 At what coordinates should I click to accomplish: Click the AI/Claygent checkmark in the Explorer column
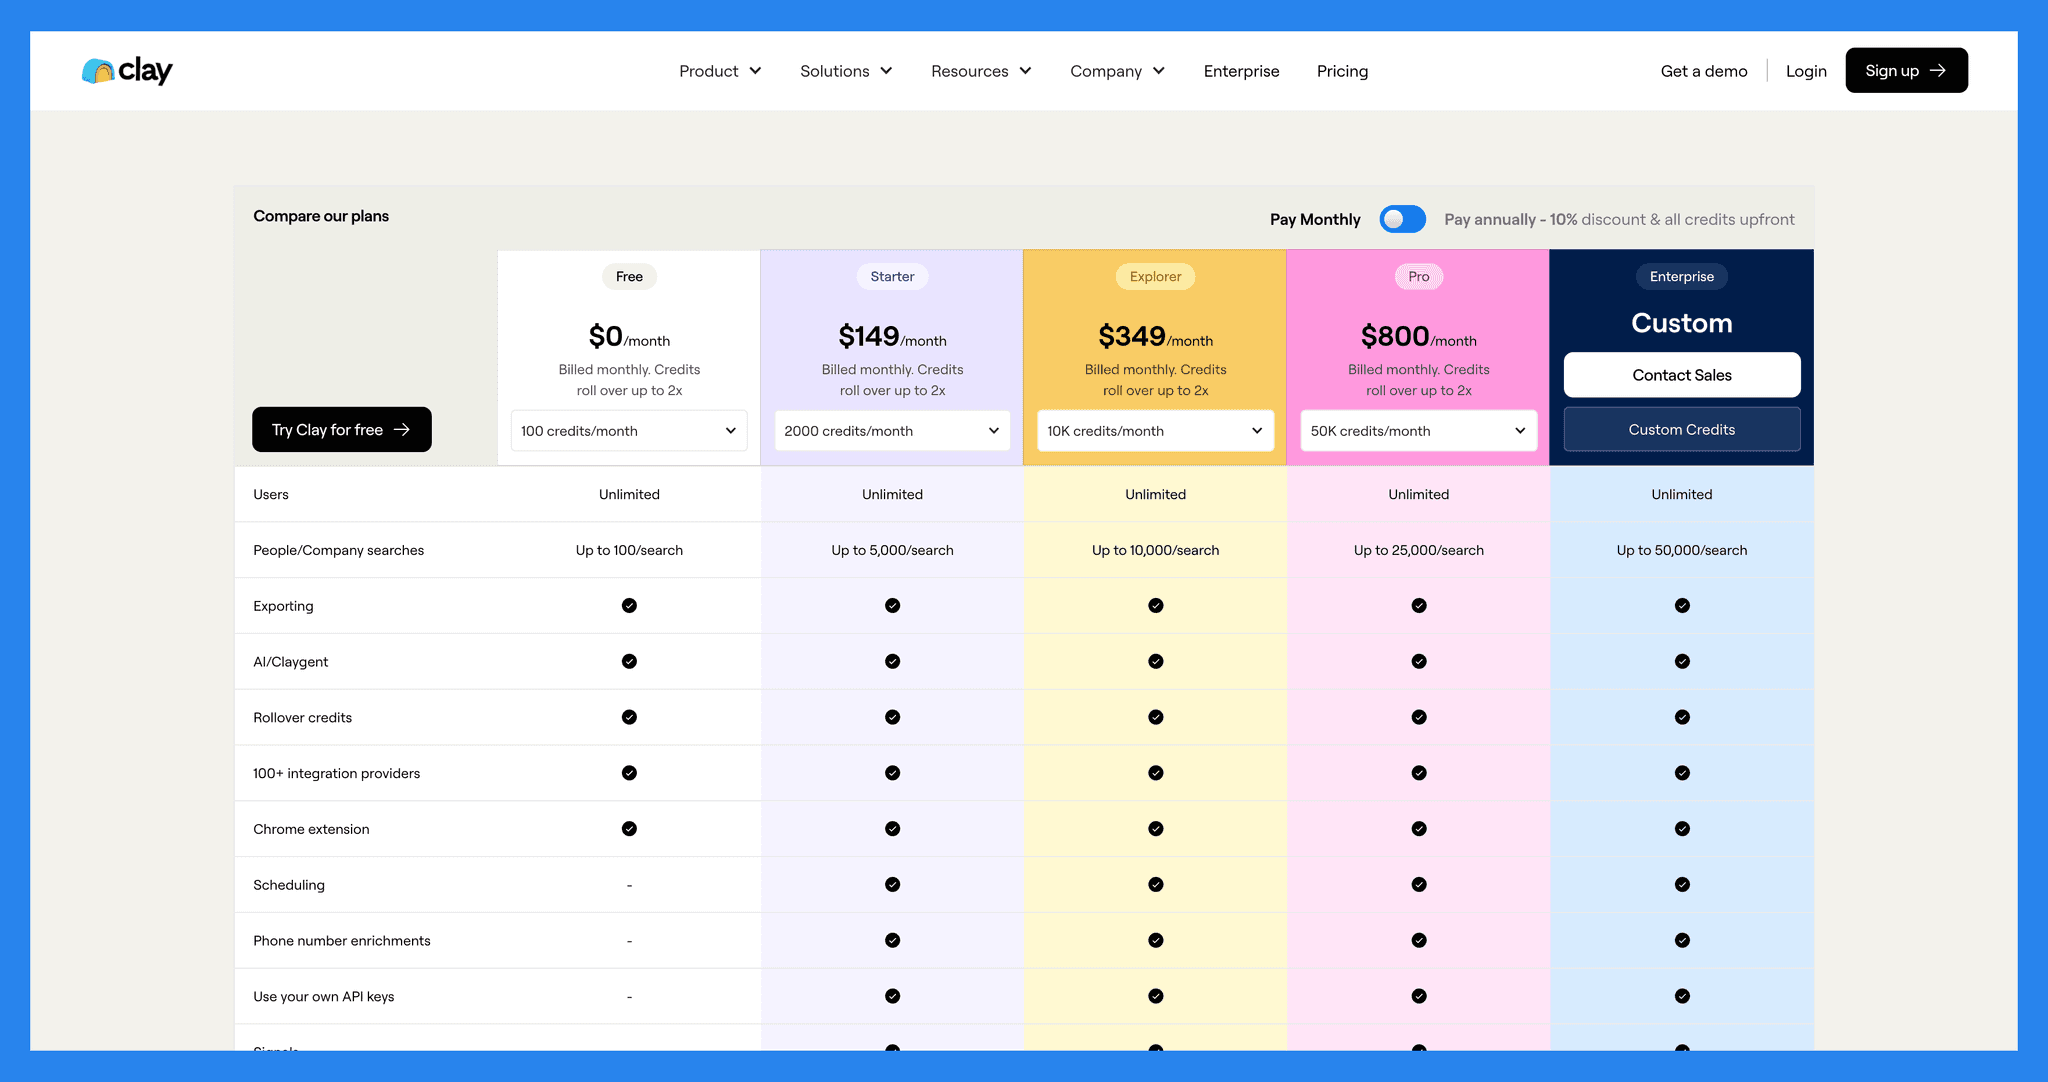coord(1155,662)
